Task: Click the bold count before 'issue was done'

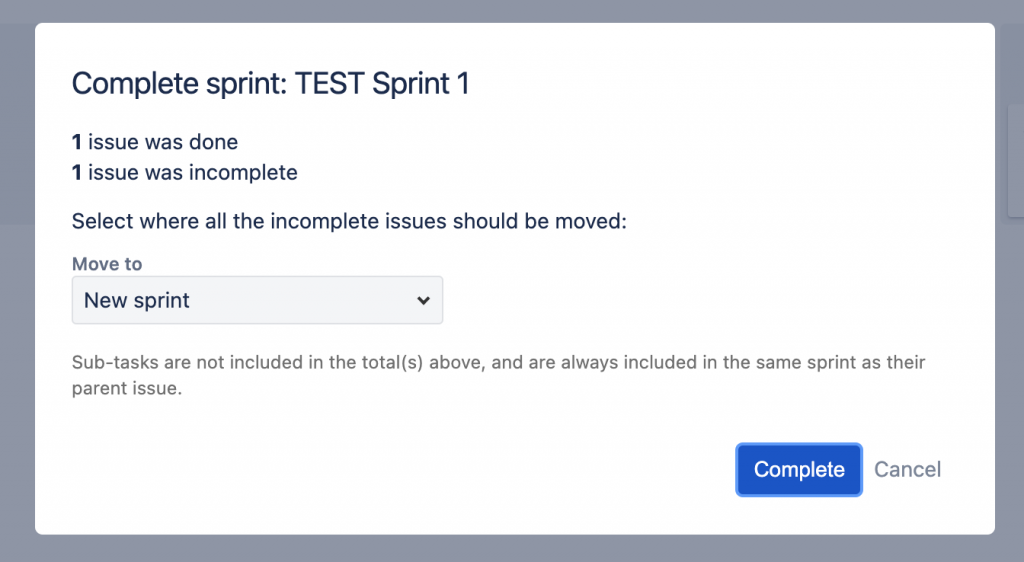Action: click(x=77, y=142)
